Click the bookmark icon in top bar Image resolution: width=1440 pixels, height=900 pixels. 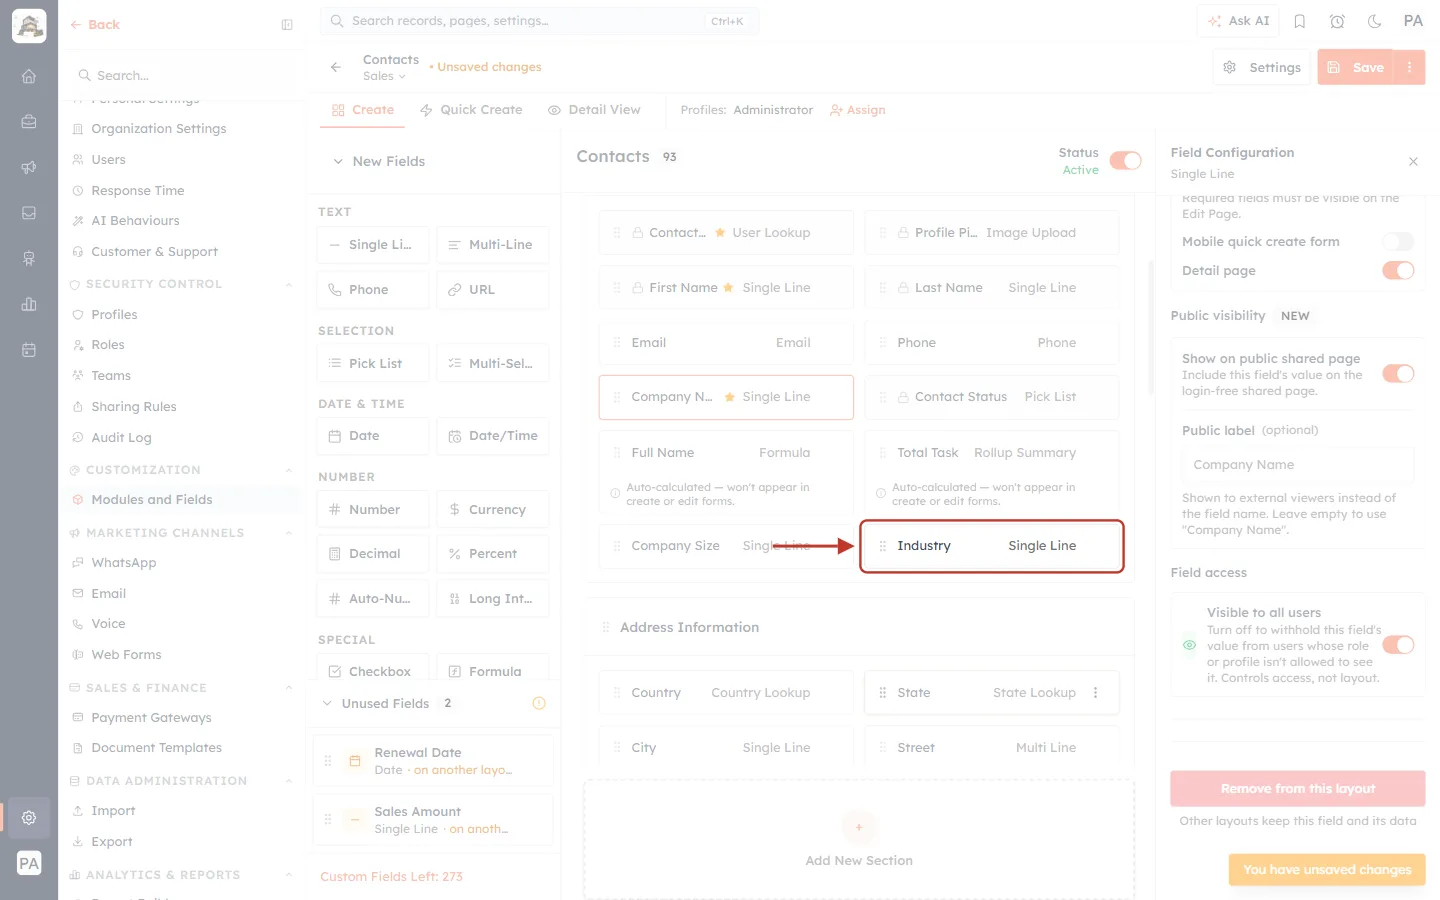(x=1300, y=21)
